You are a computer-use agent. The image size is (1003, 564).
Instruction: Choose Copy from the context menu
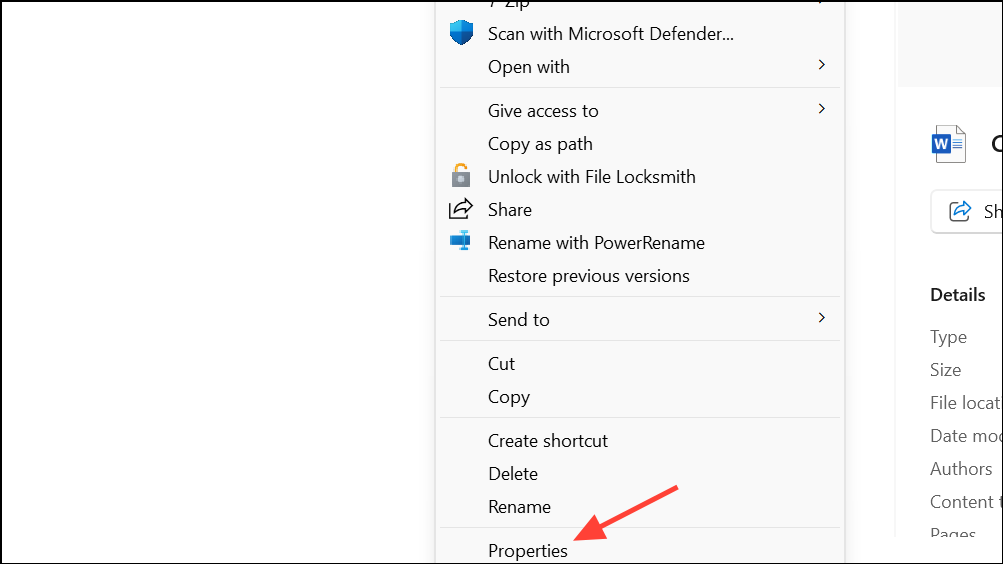508,397
